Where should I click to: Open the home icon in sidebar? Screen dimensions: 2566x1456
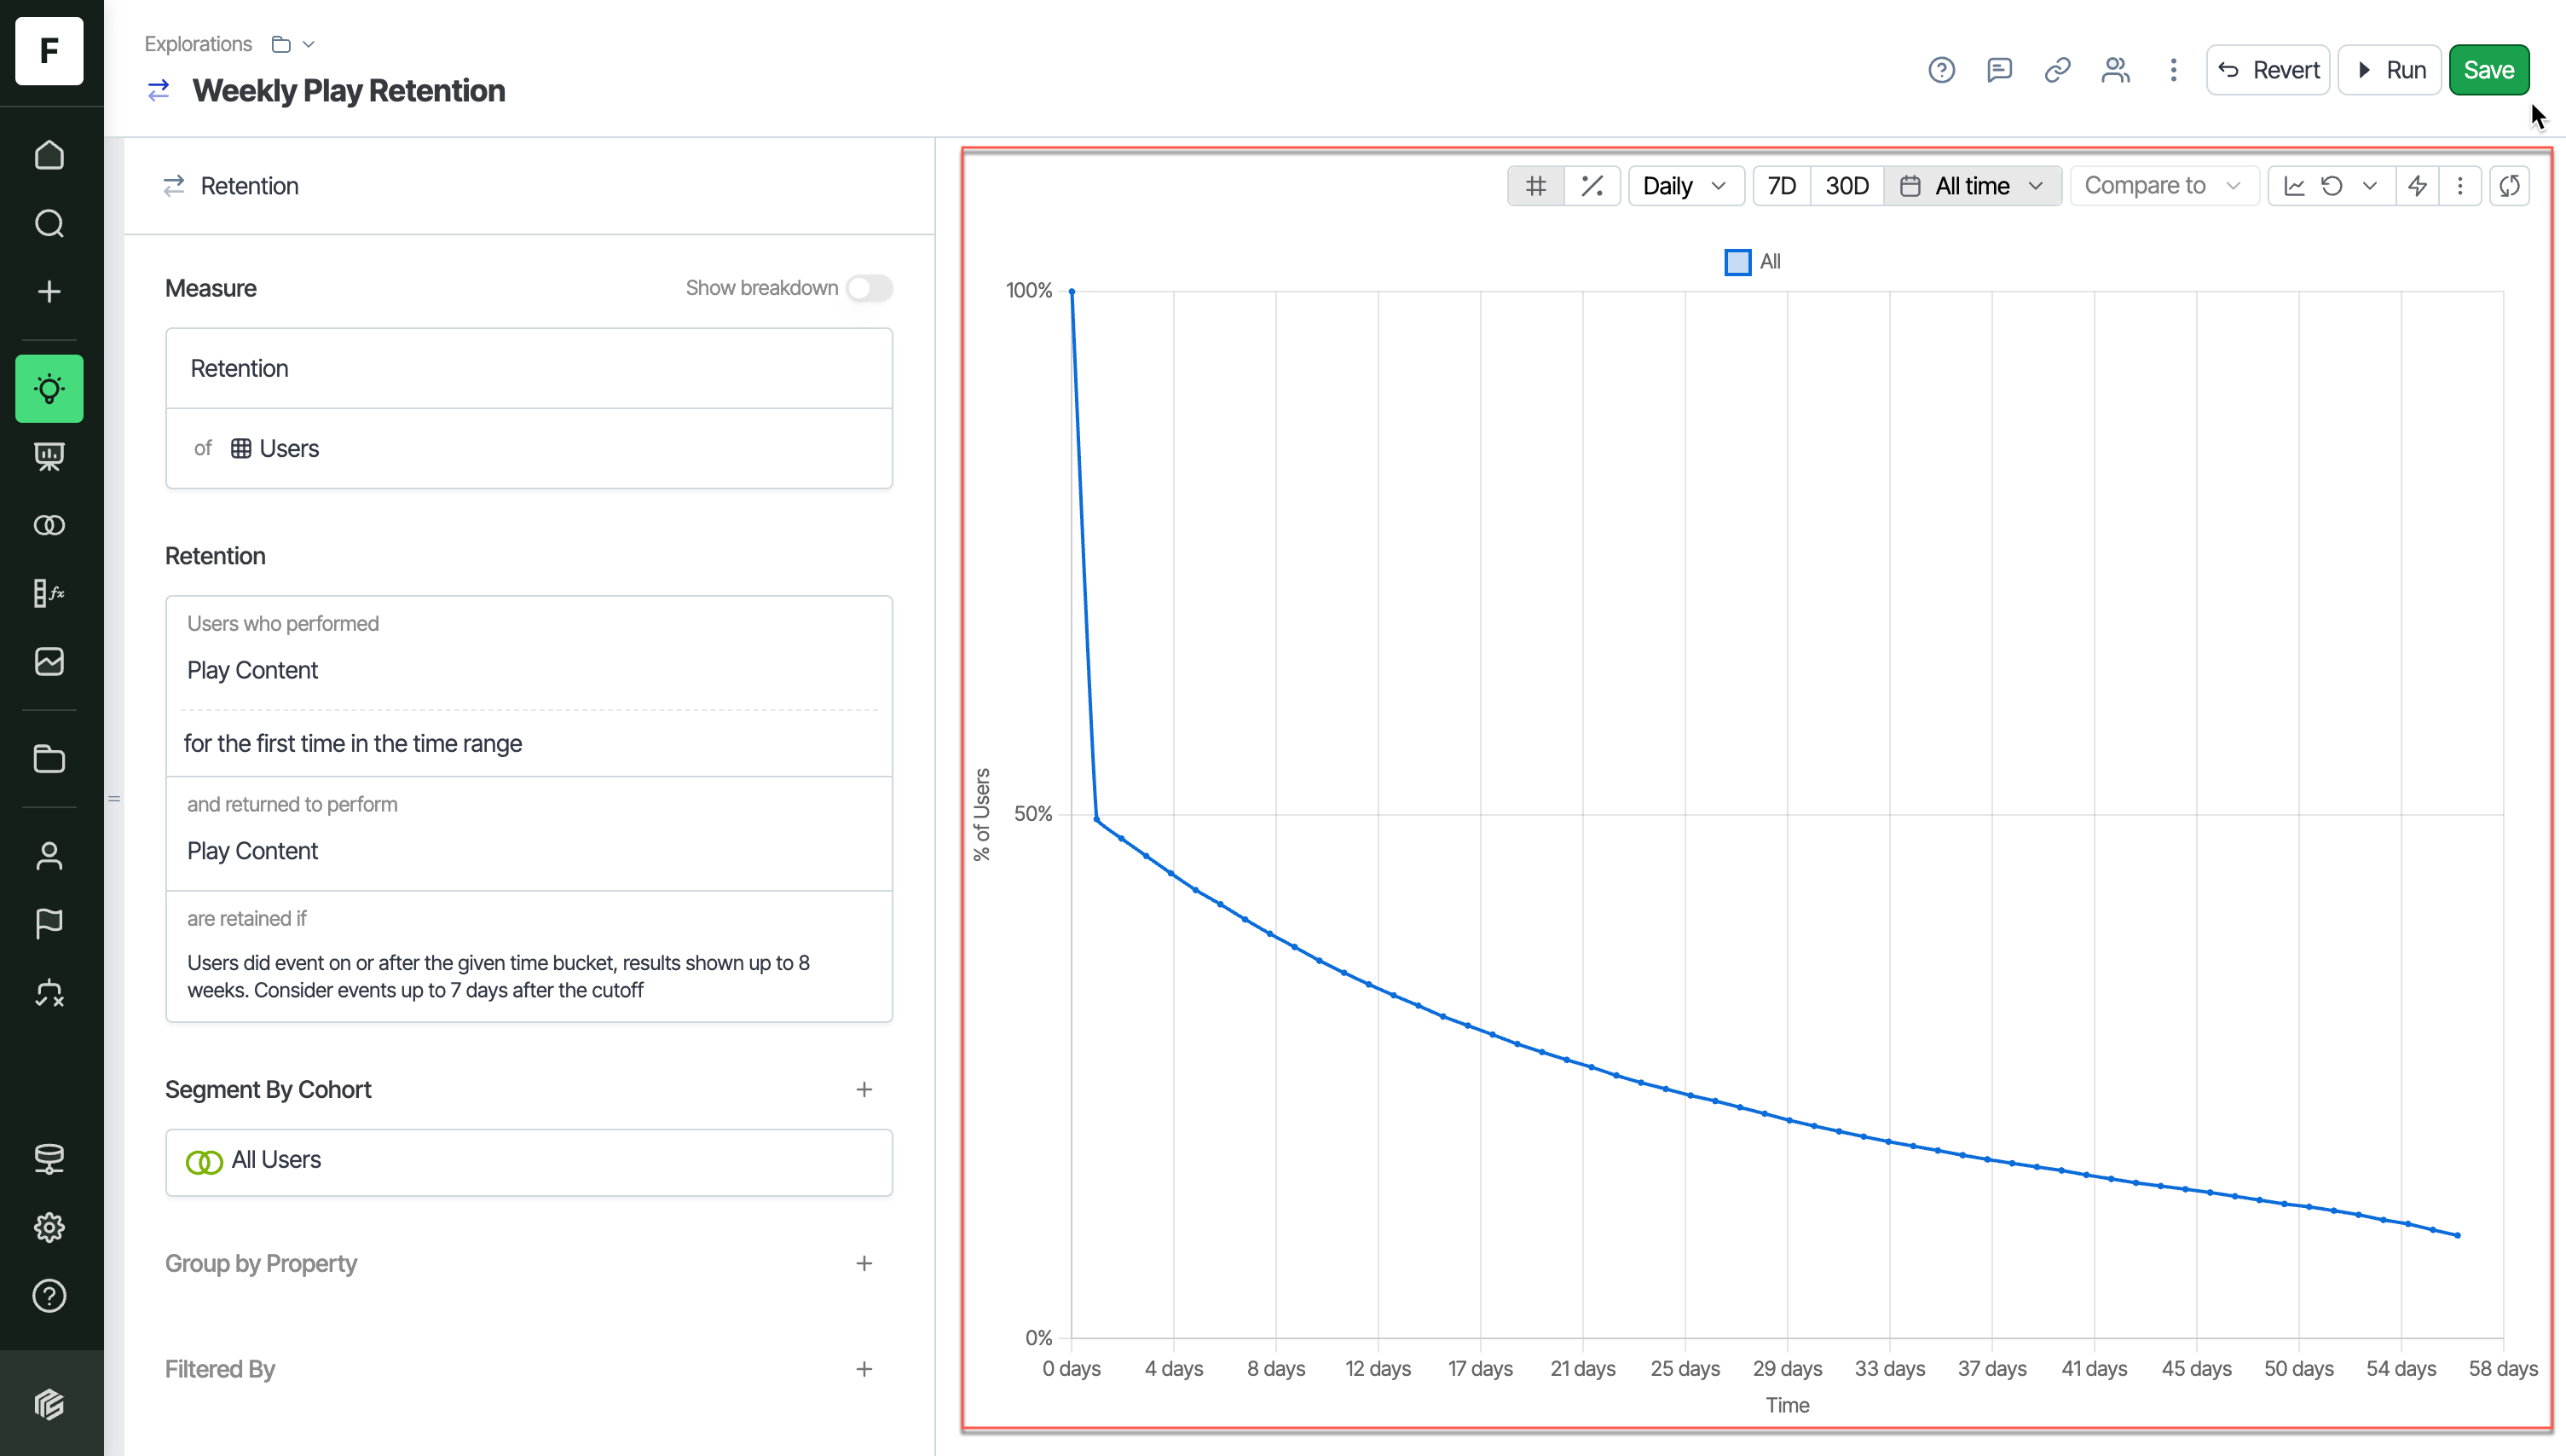click(49, 155)
